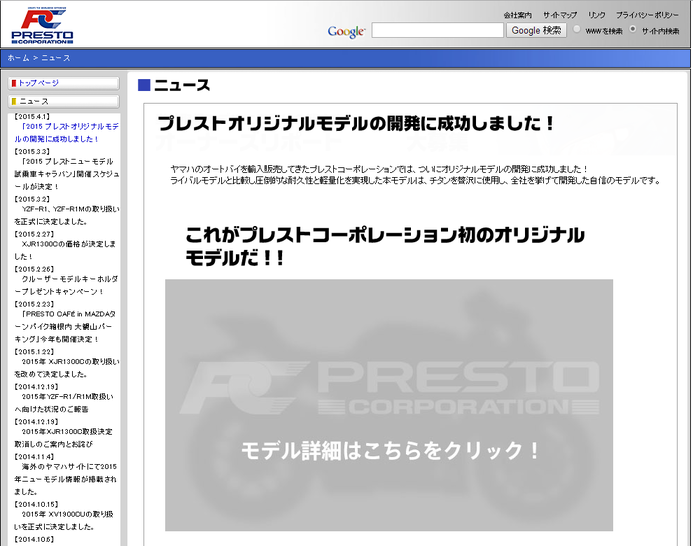Open news 海外のヤマハサイトにて2015年ニューモデル情報

(x=66, y=479)
